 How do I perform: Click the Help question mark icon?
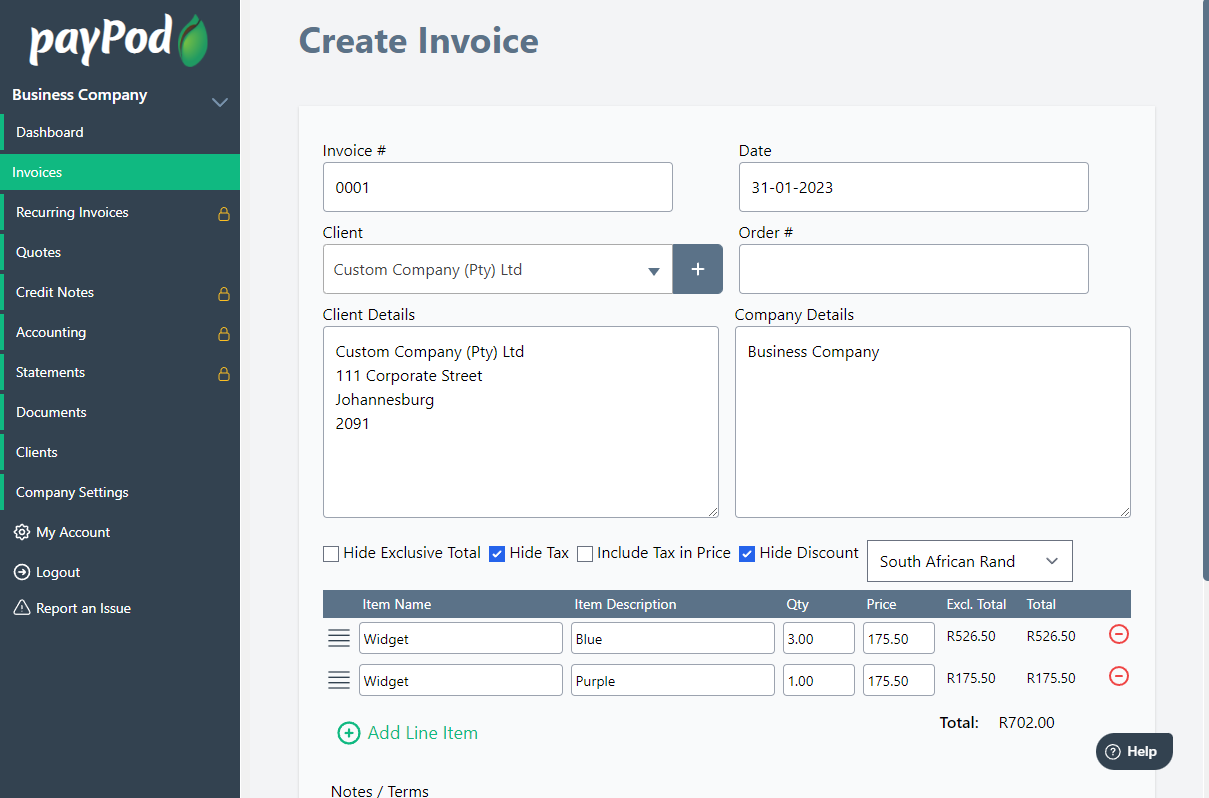point(1113,752)
